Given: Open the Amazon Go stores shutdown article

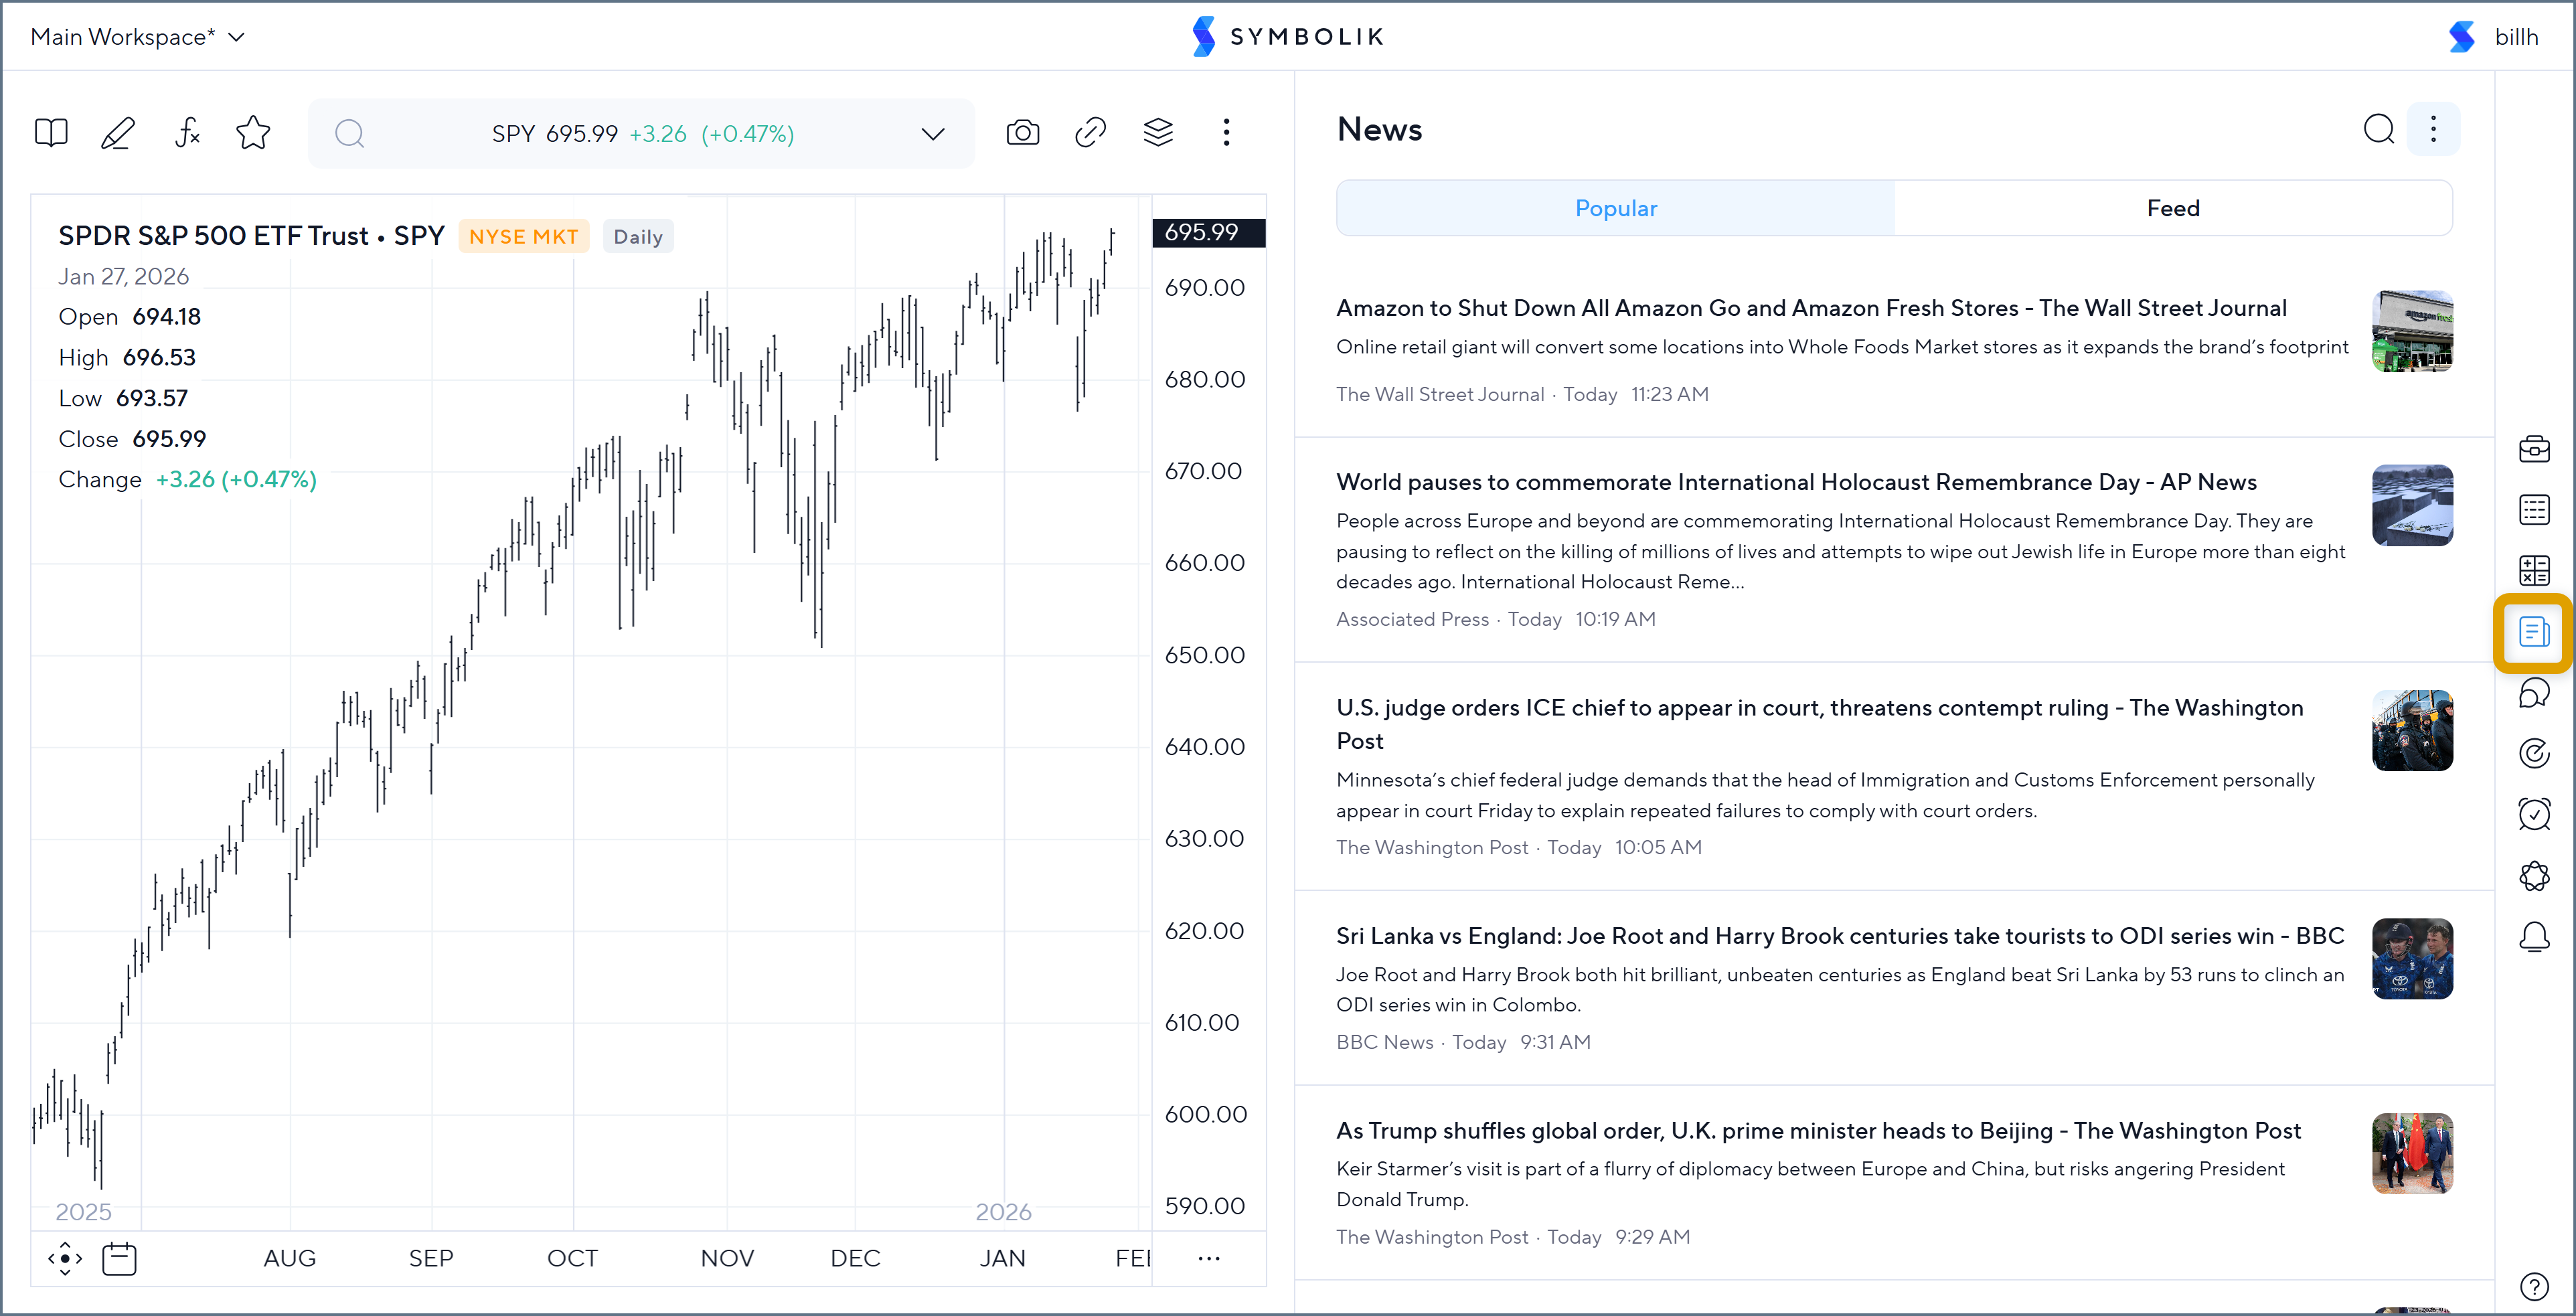Looking at the screenshot, I should (1810, 308).
